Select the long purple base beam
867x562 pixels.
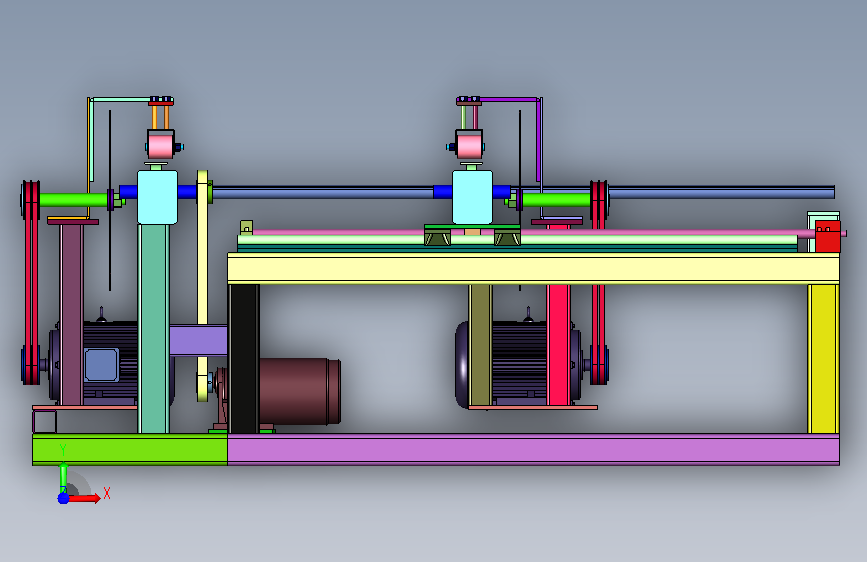pyautogui.click(x=533, y=449)
